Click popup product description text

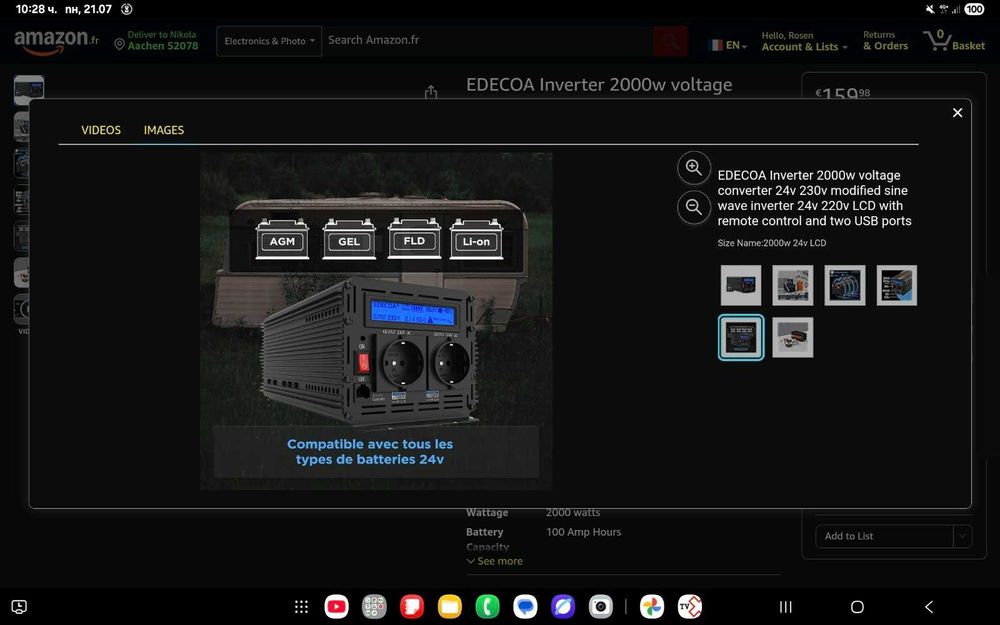pyautogui.click(x=814, y=198)
